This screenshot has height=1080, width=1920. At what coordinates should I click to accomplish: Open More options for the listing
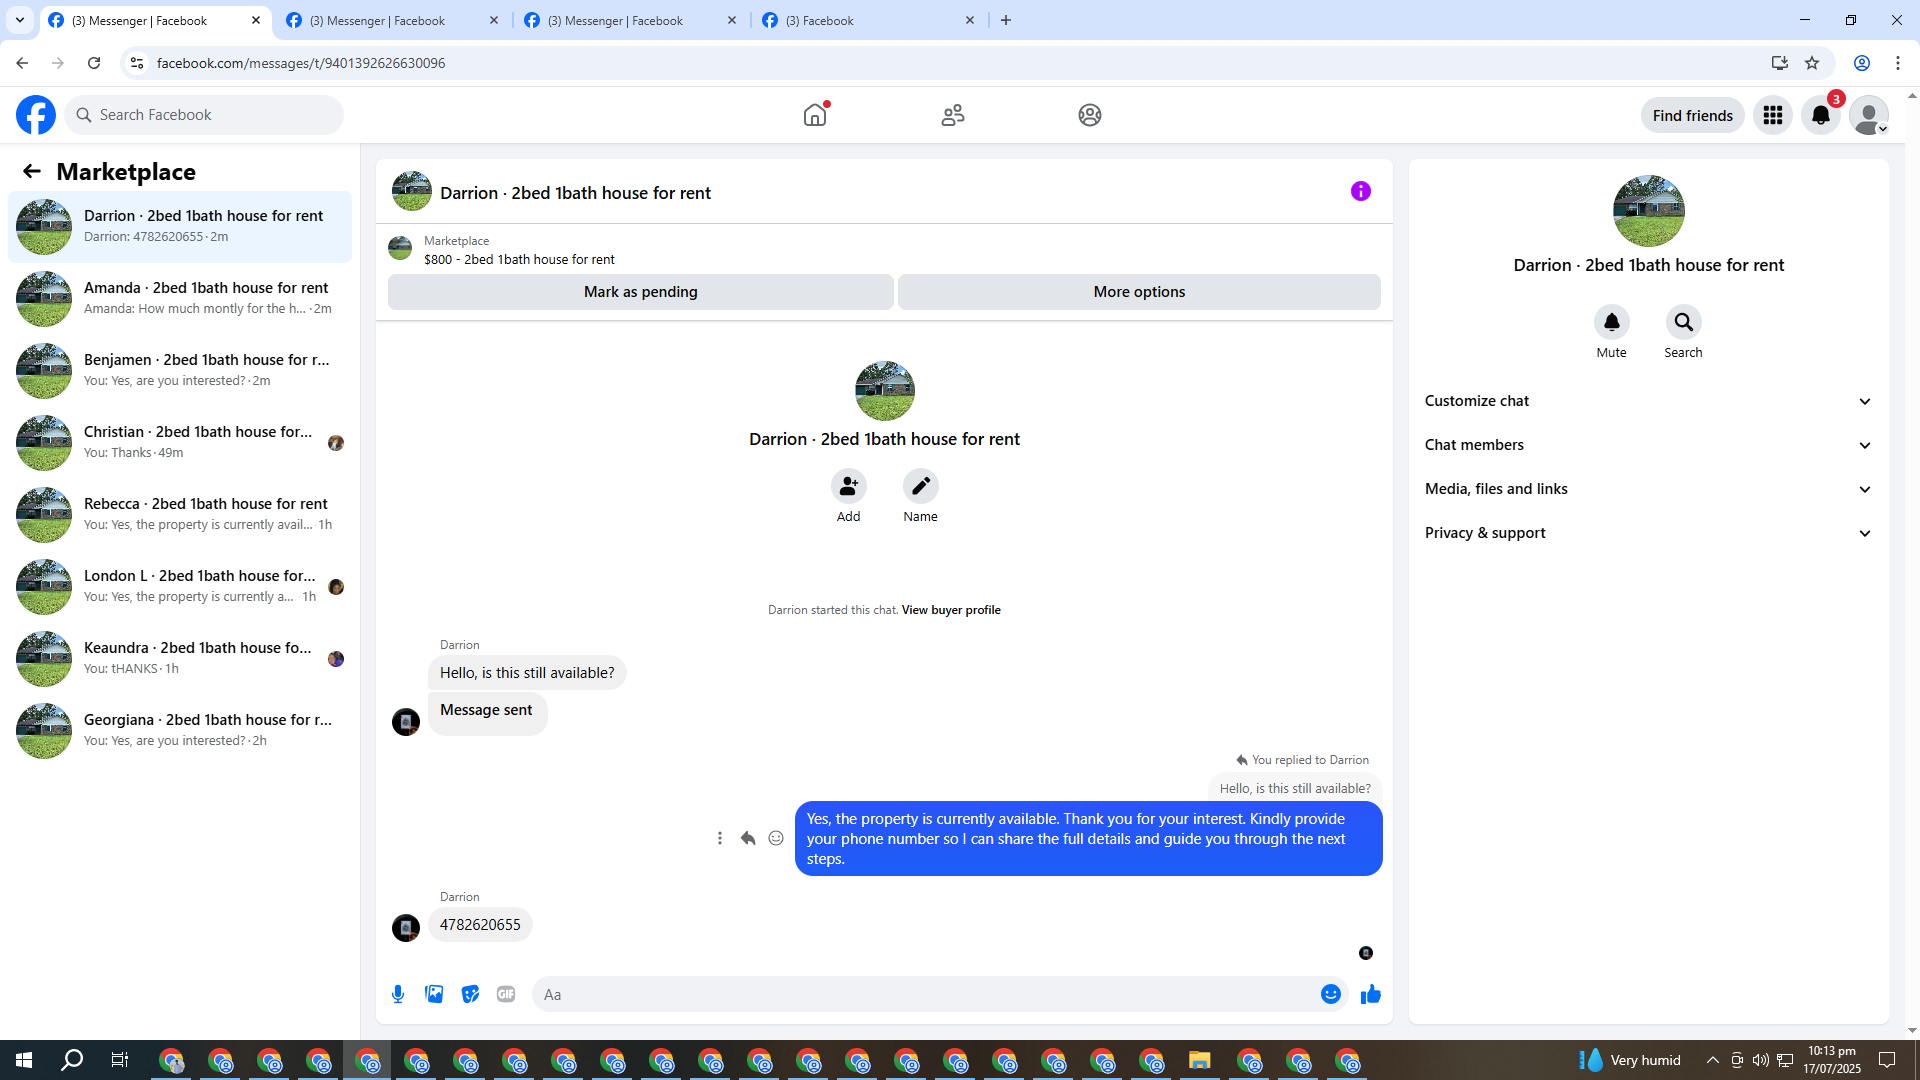pos(1139,292)
